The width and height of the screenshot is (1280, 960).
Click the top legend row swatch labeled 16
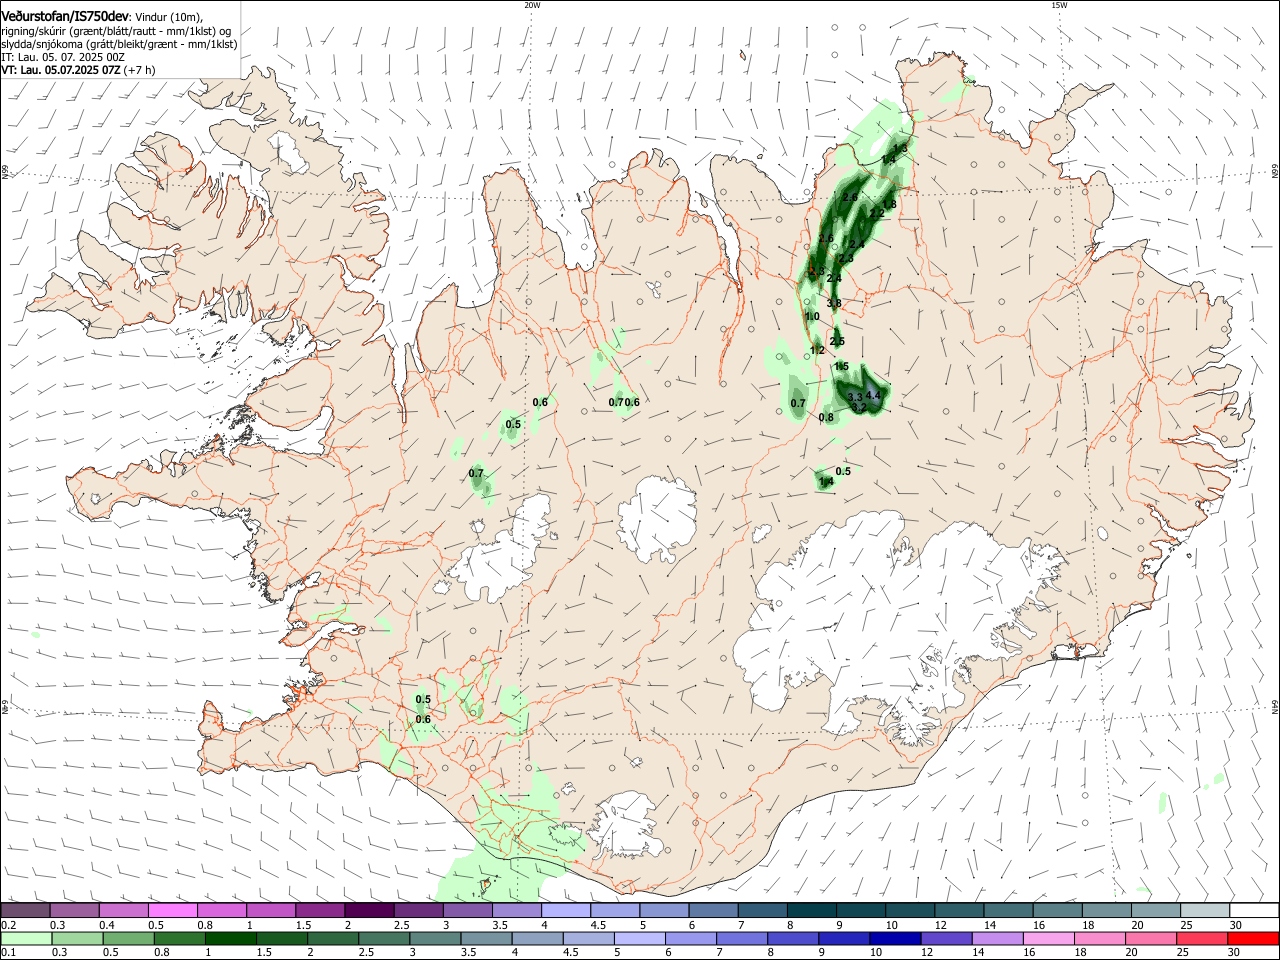(x=1058, y=910)
